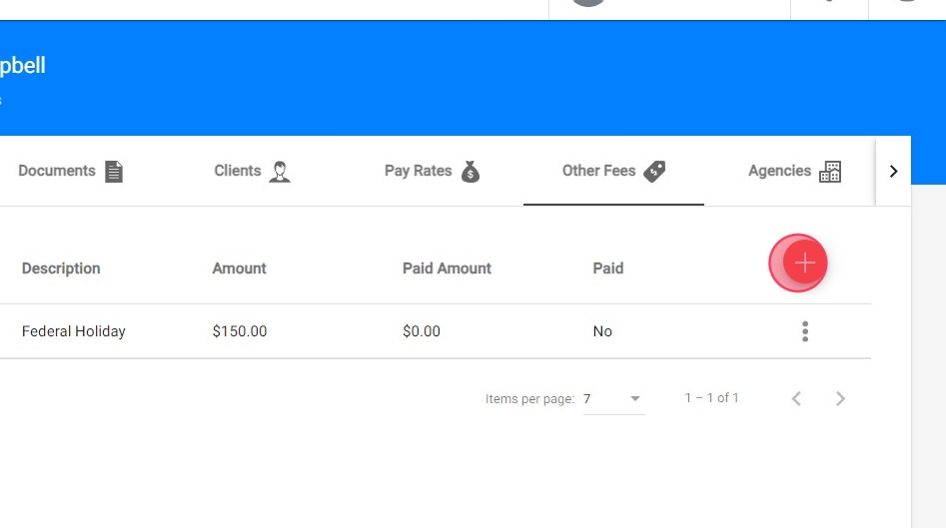Click the $150.00 amount cell
946x528 pixels.
(240, 331)
